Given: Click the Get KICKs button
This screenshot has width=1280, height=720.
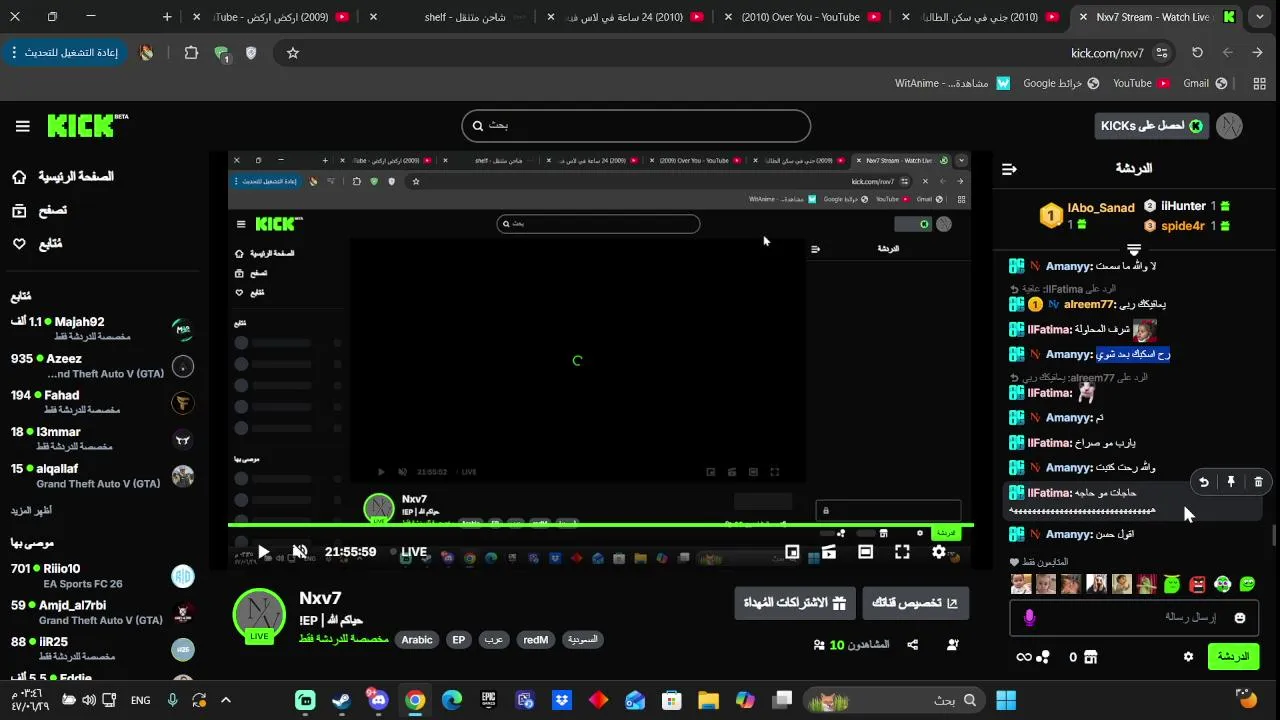Looking at the screenshot, I should [x=1151, y=126].
